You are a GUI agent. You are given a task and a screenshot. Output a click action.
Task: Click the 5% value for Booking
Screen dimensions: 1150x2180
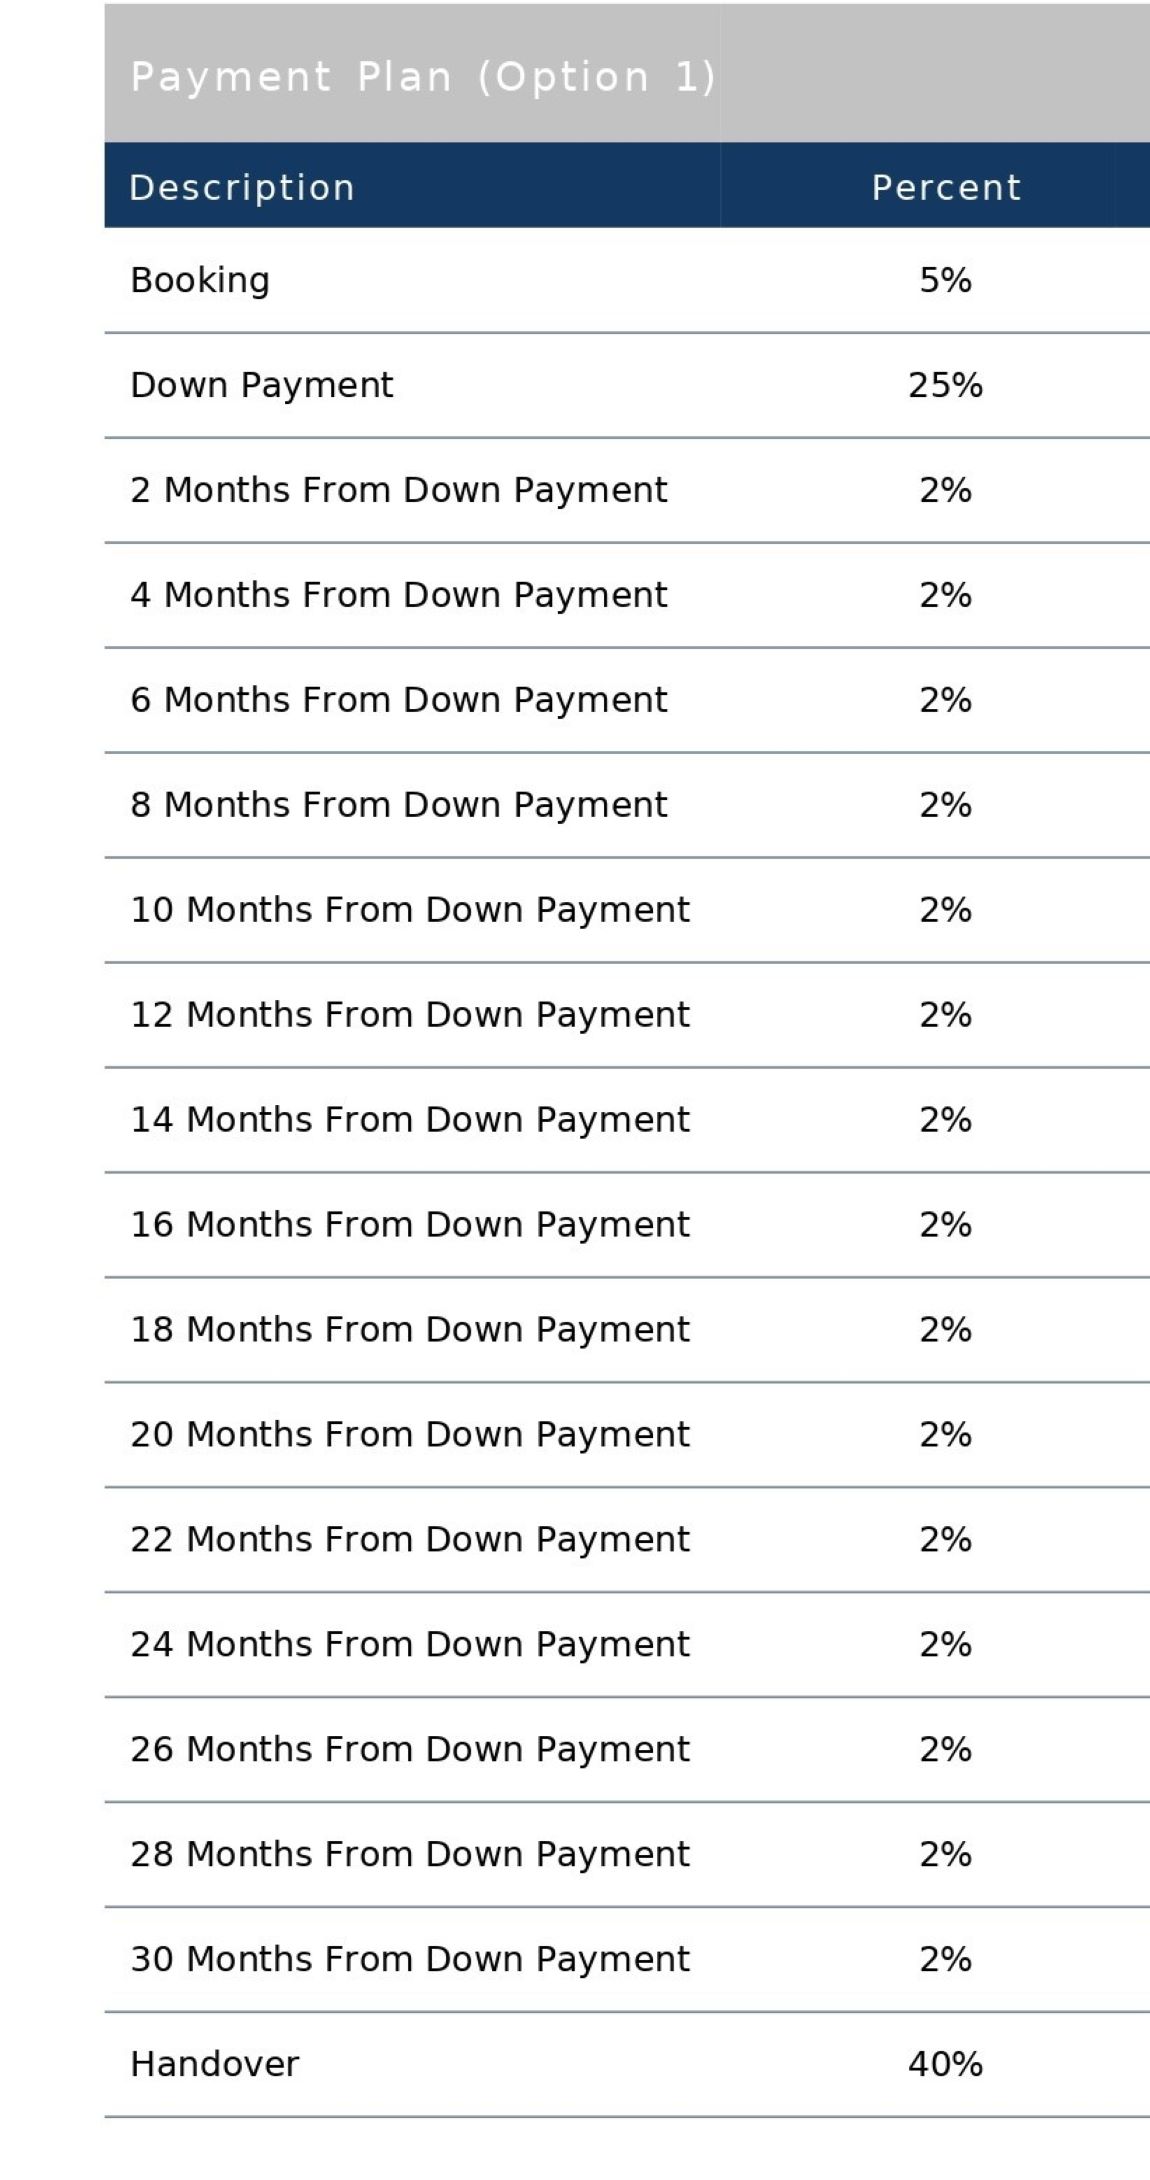(x=946, y=280)
